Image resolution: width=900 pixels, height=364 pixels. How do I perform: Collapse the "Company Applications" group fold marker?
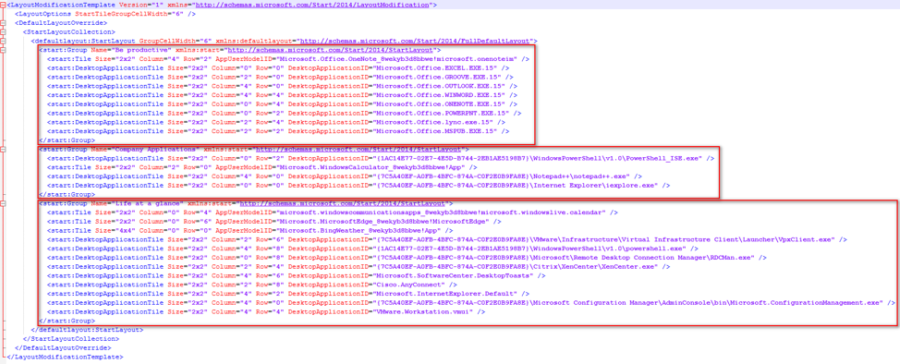[3, 149]
